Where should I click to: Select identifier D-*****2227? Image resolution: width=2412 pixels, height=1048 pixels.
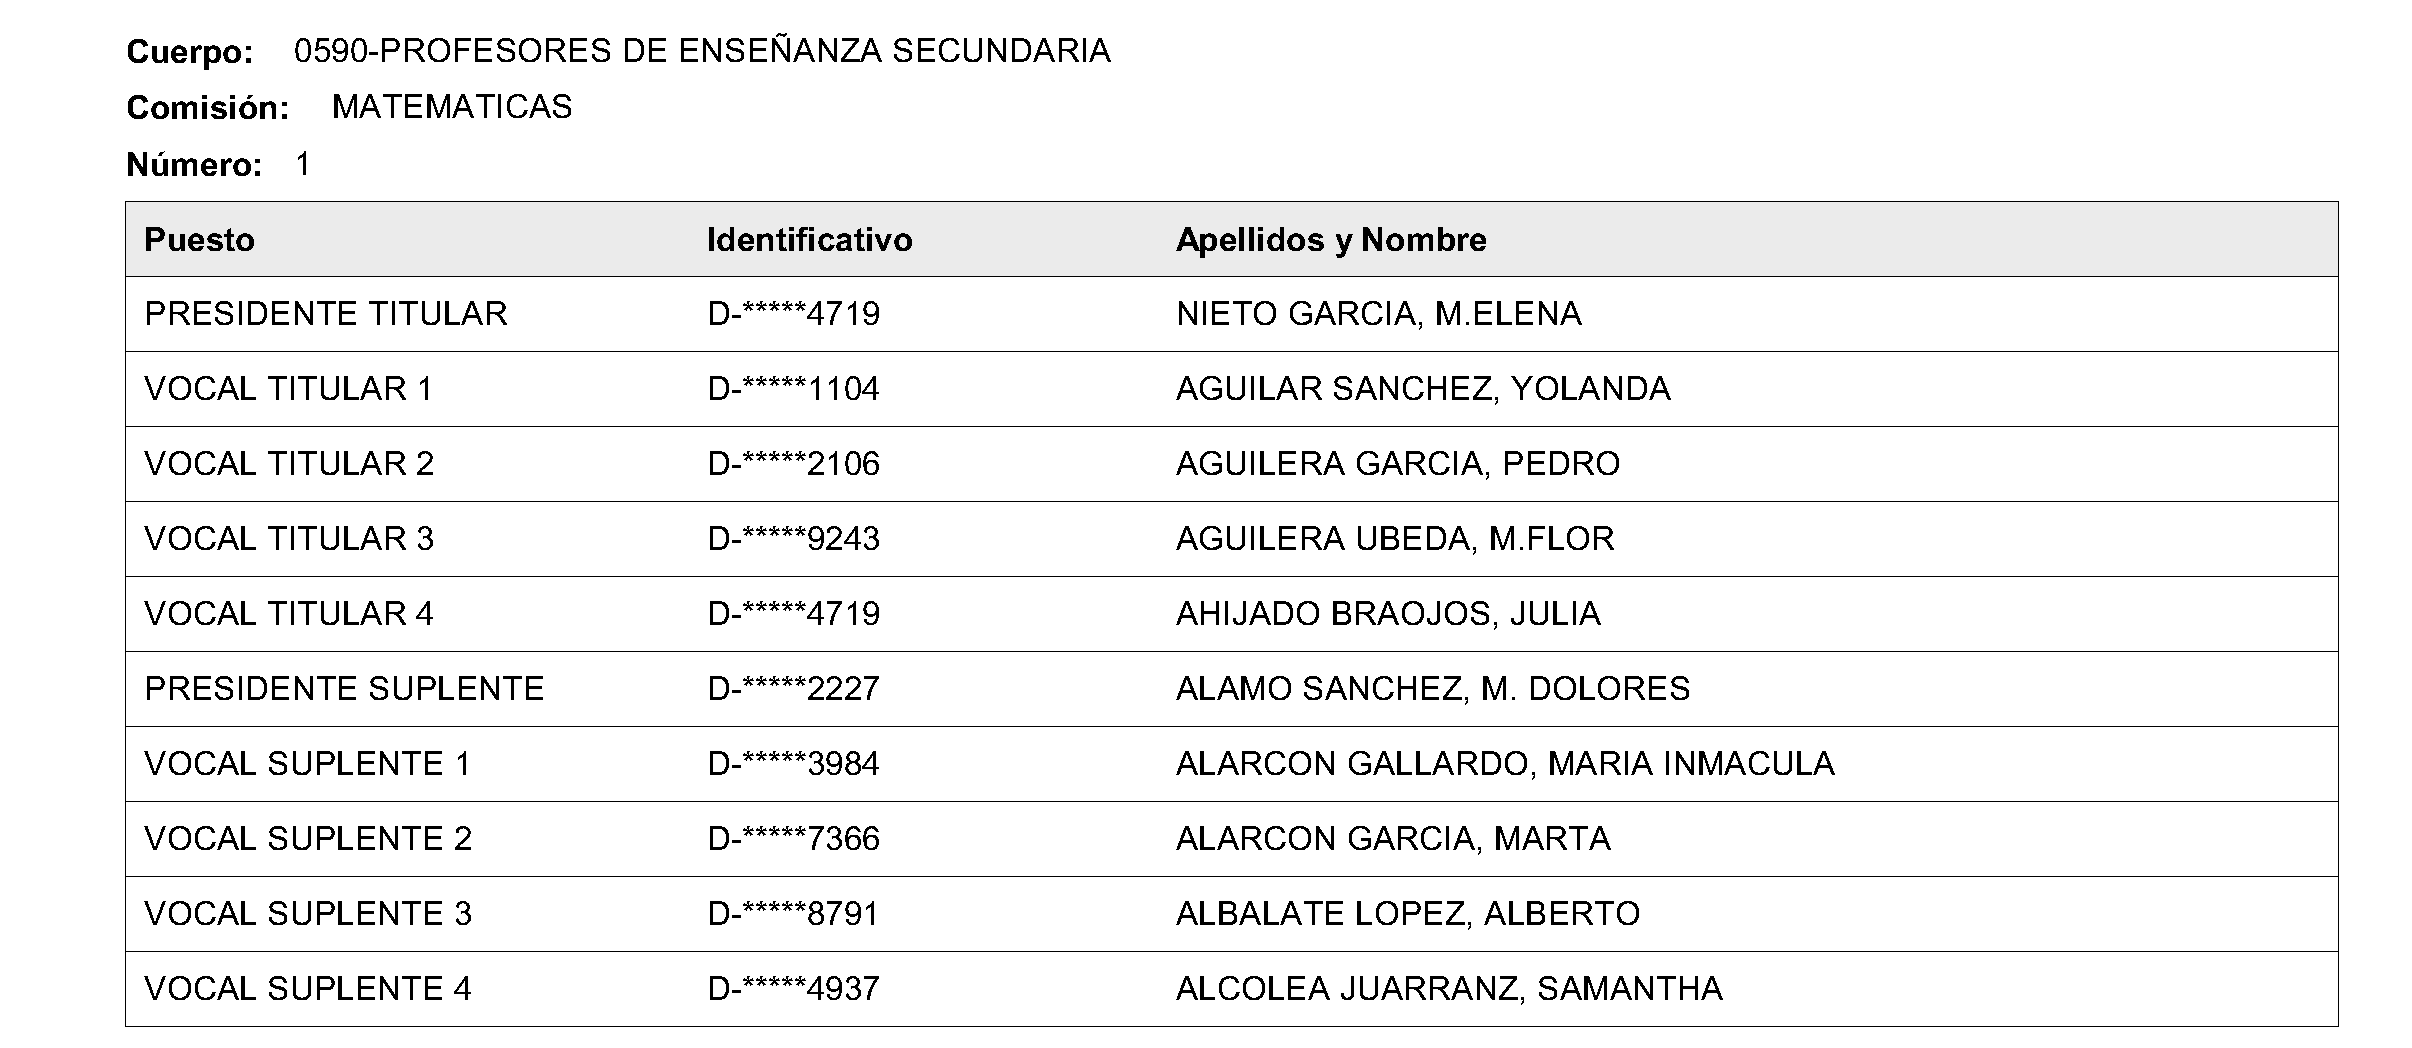pyautogui.click(x=793, y=689)
